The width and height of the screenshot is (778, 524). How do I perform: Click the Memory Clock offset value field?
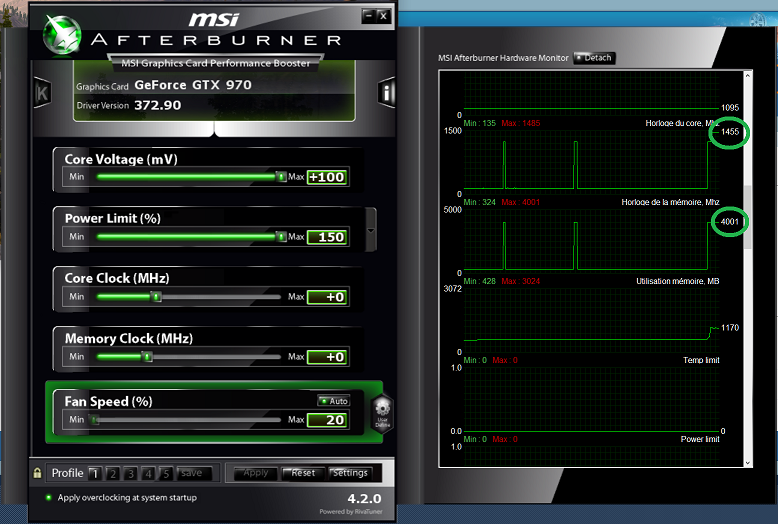point(327,357)
